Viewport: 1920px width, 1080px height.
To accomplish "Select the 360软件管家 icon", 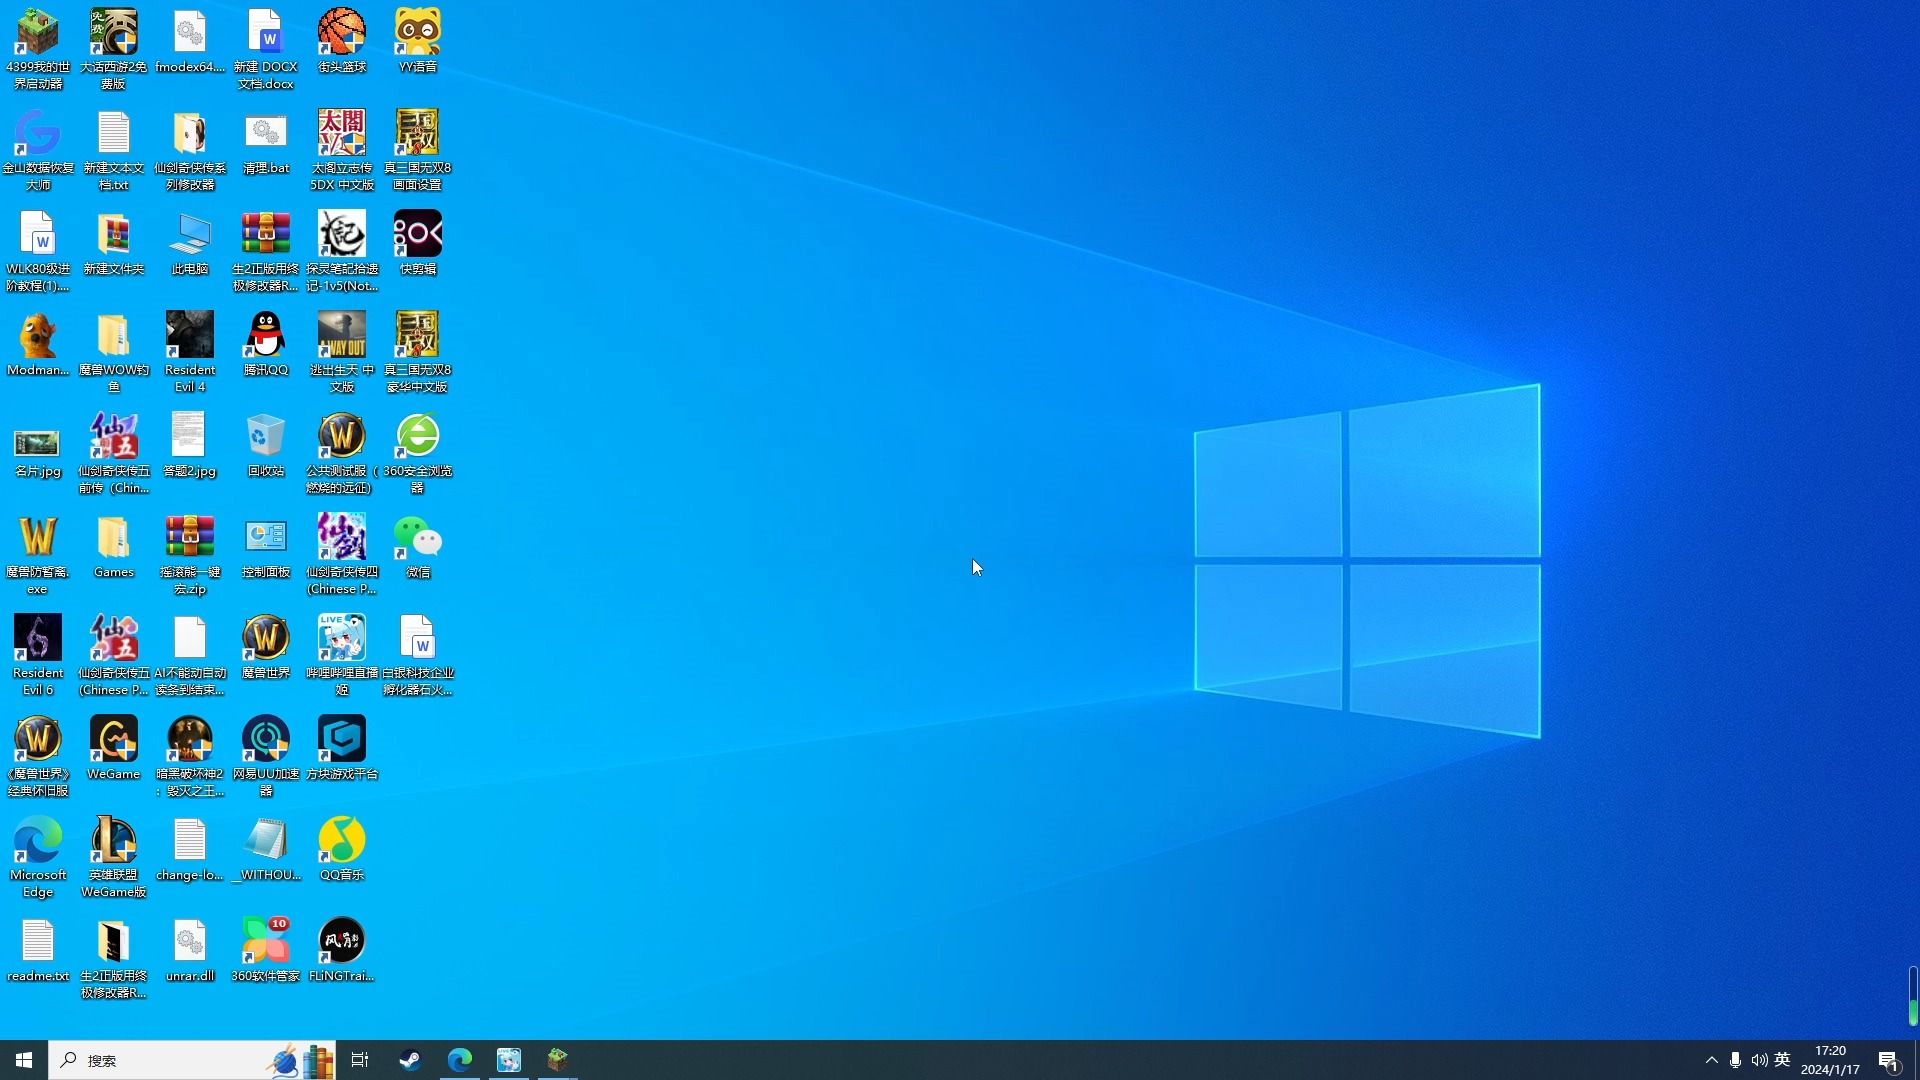I will 266,949.
